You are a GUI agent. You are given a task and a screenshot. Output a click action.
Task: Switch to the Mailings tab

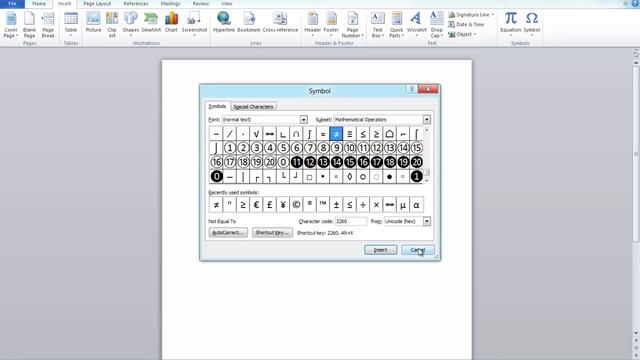pos(171,4)
